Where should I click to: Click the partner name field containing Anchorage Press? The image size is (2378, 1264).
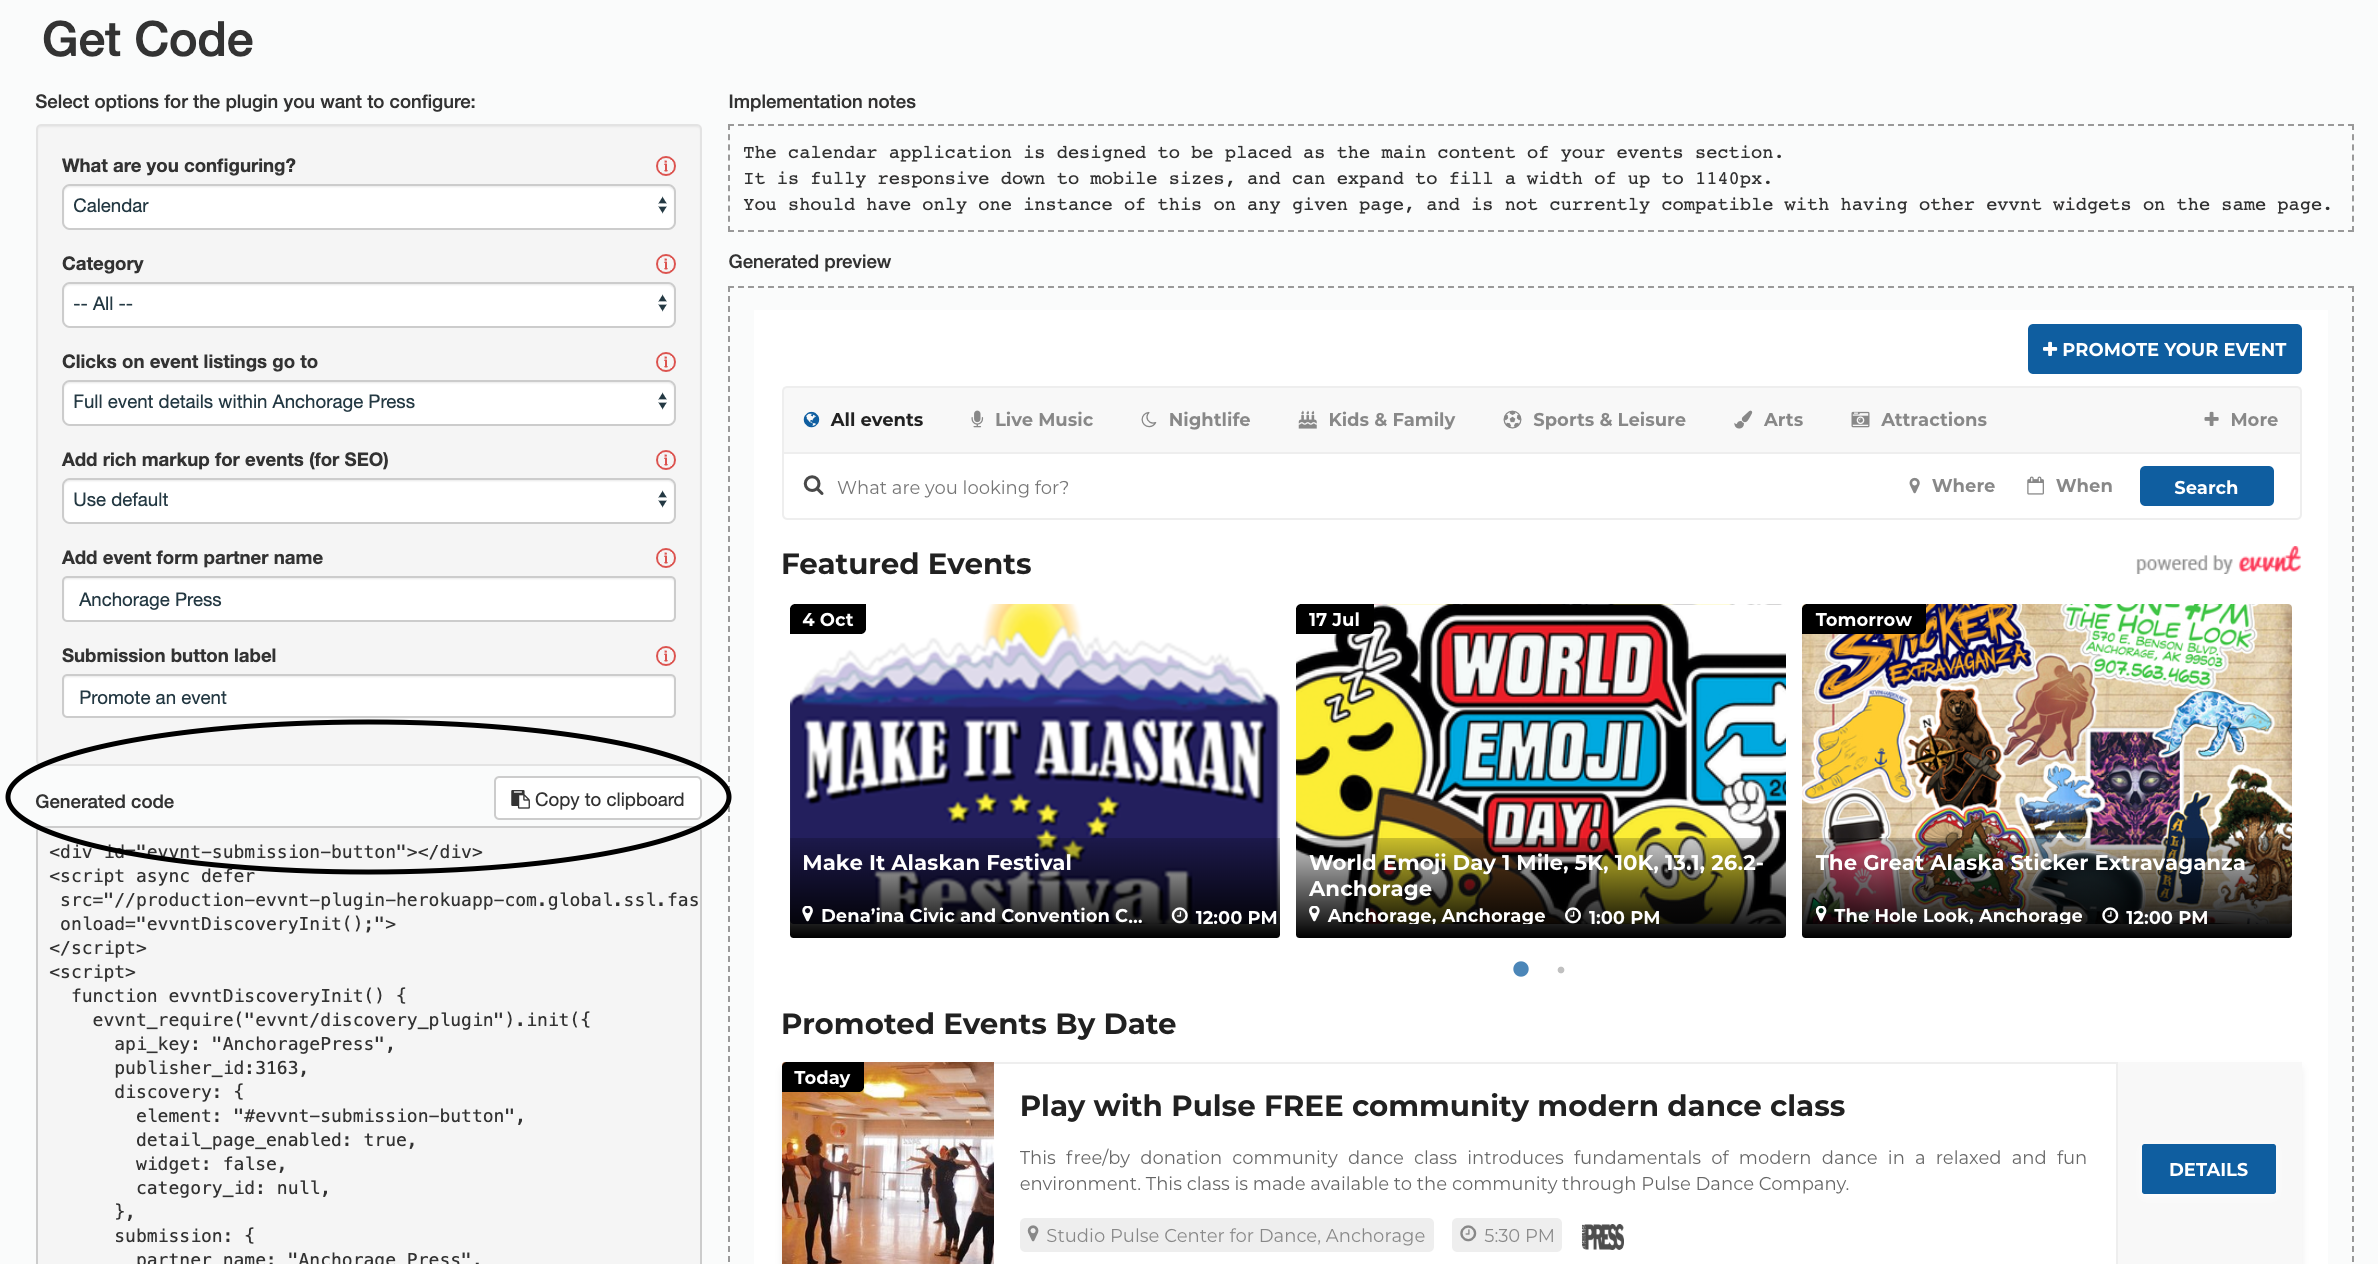[369, 600]
